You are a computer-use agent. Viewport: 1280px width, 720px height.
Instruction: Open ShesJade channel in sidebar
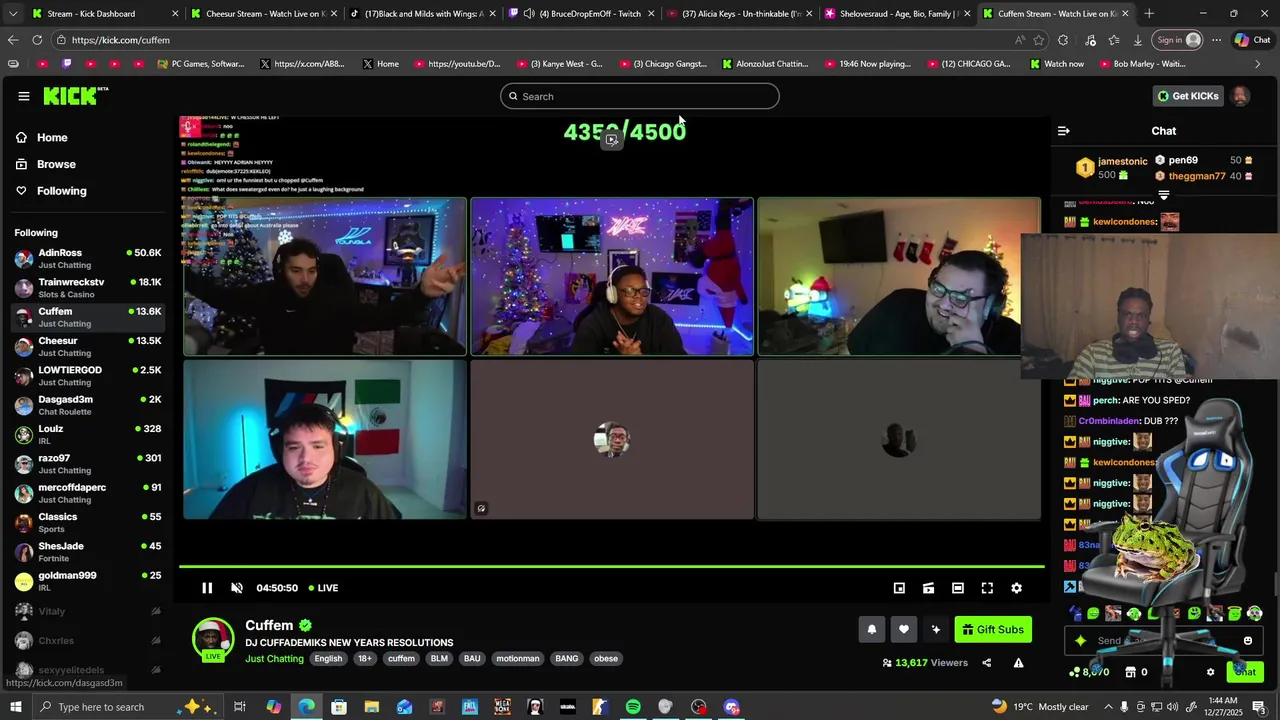point(88,552)
